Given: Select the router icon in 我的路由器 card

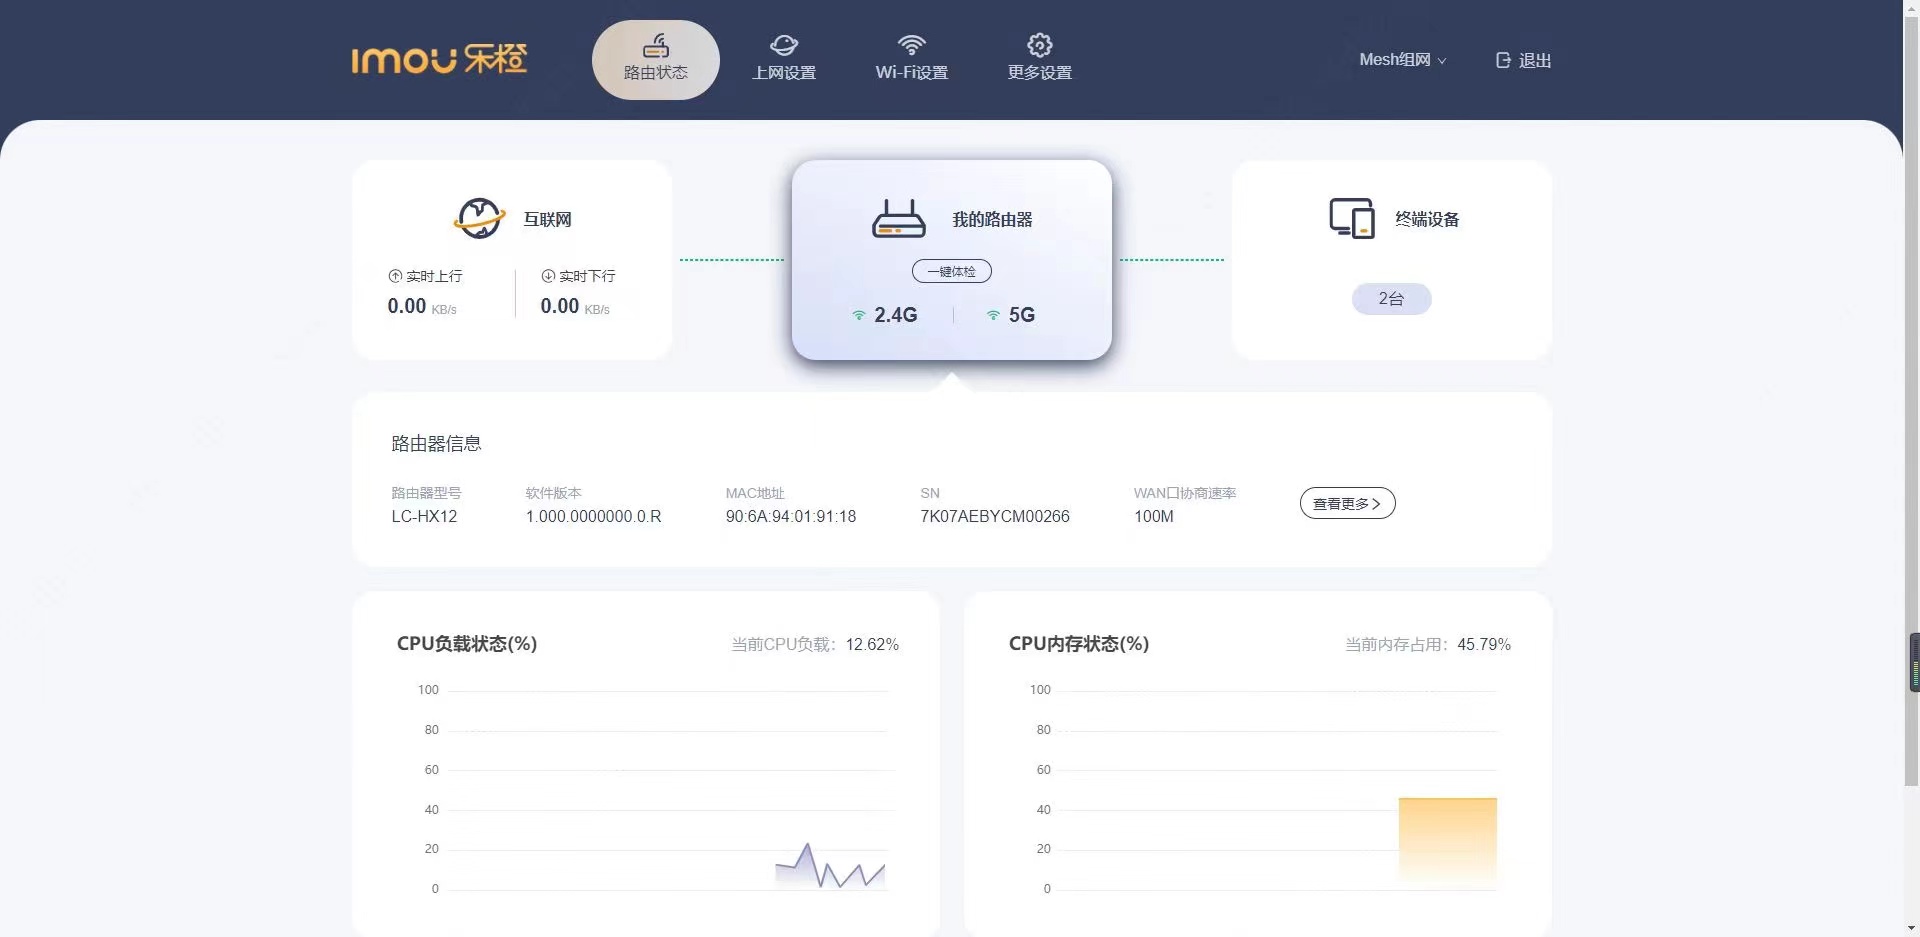Looking at the screenshot, I should coord(899,217).
